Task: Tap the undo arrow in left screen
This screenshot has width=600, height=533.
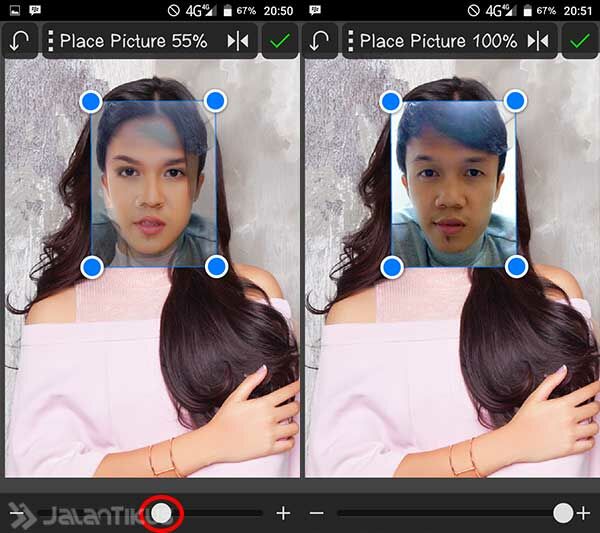Action: pyautogui.click(x=19, y=41)
